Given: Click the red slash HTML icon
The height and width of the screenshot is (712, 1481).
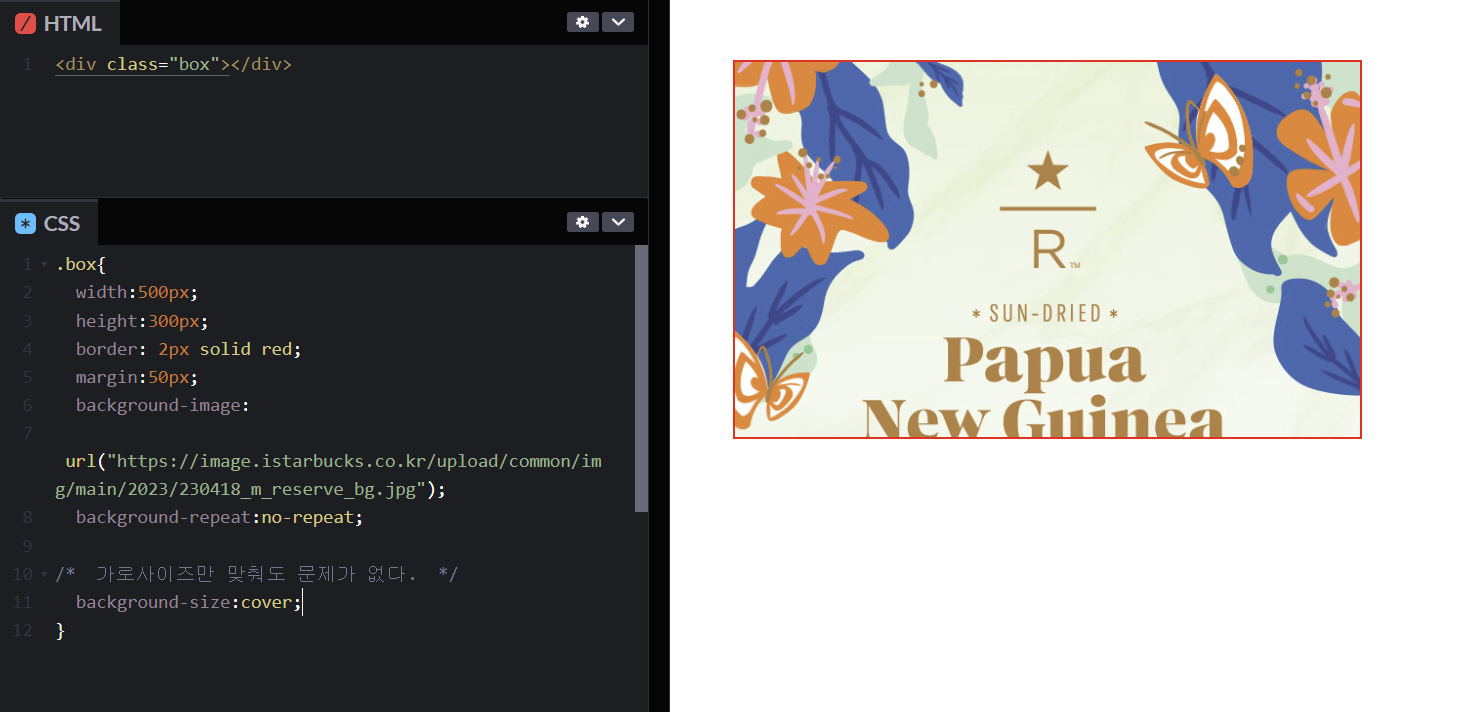Looking at the screenshot, I should click(25, 23).
